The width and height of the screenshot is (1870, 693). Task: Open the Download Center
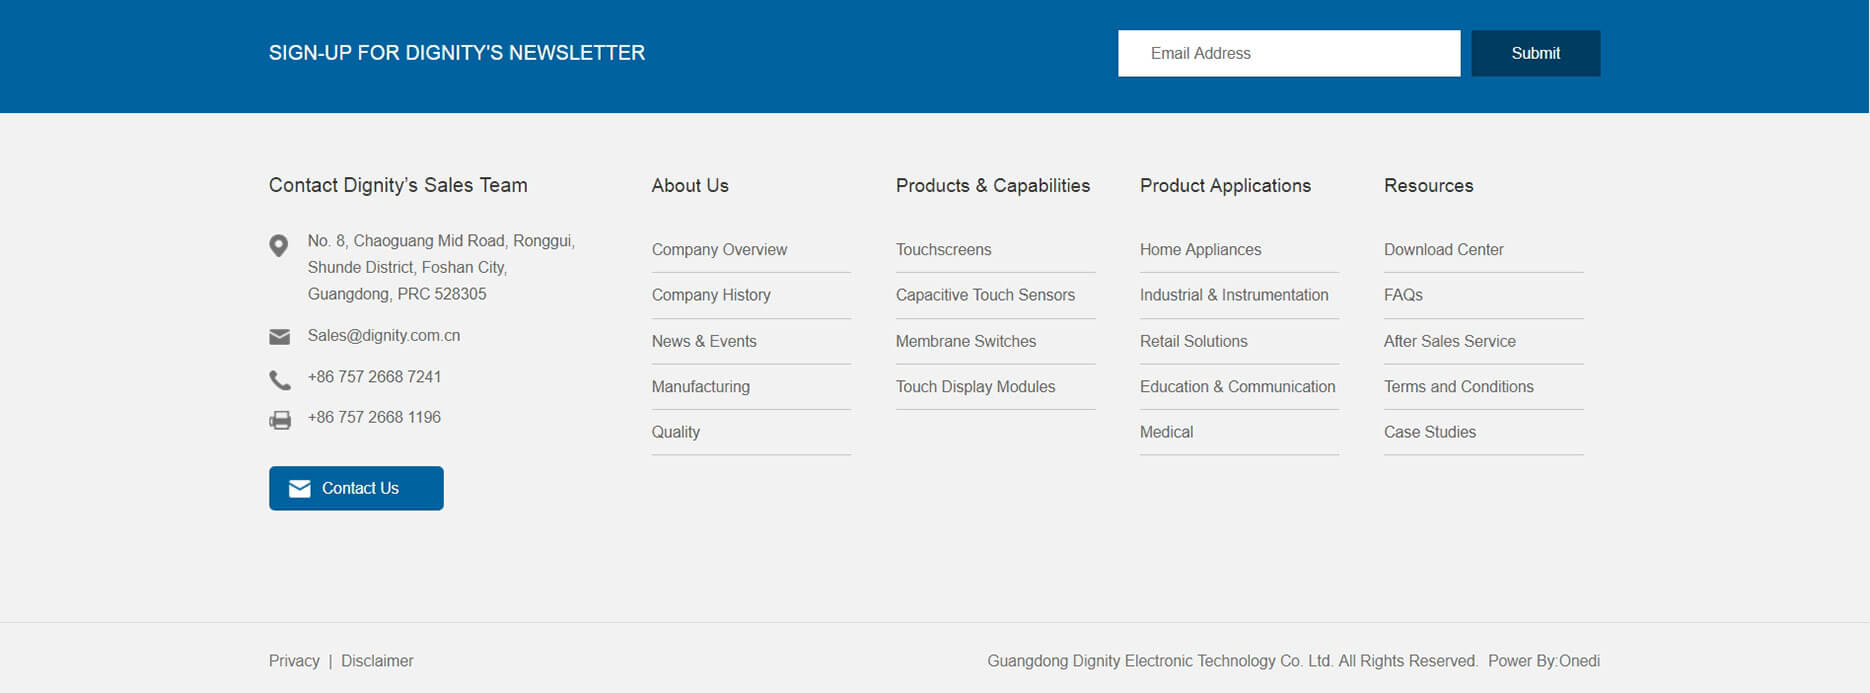(x=1443, y=250)
